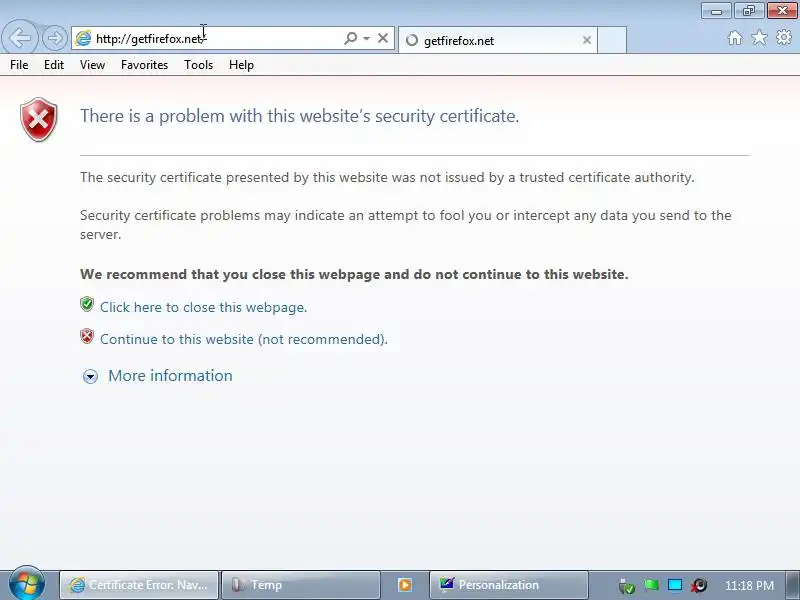
Task: Open a new blank tab
Action: (612, 40)
